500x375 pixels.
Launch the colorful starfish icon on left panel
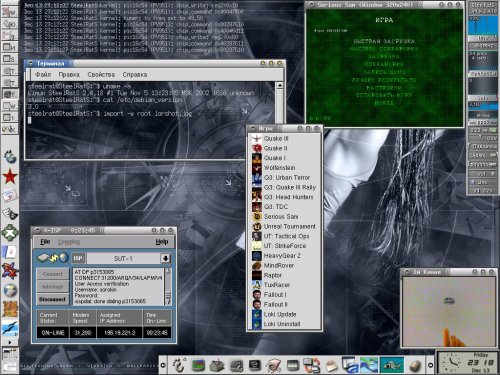pyautogui.click(x=10, y=271)
